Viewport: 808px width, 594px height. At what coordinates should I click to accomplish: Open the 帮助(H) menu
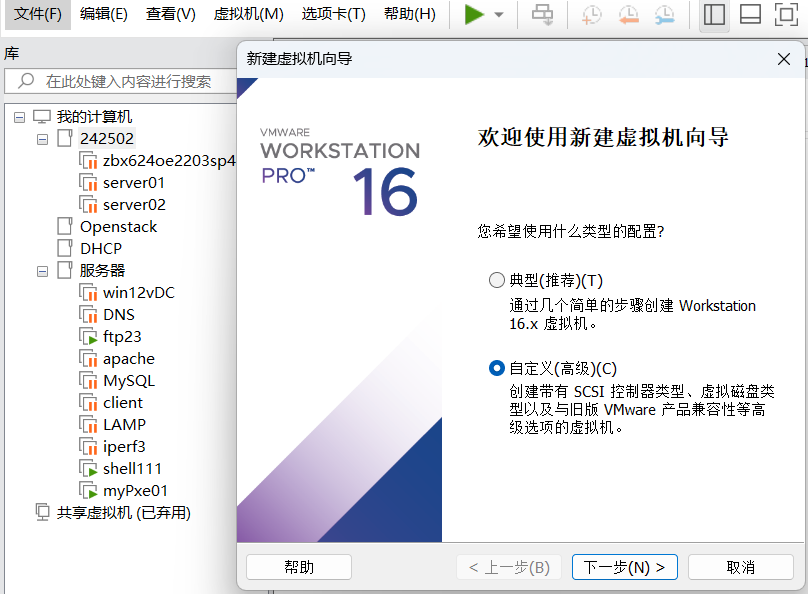(x=410, y=14)
